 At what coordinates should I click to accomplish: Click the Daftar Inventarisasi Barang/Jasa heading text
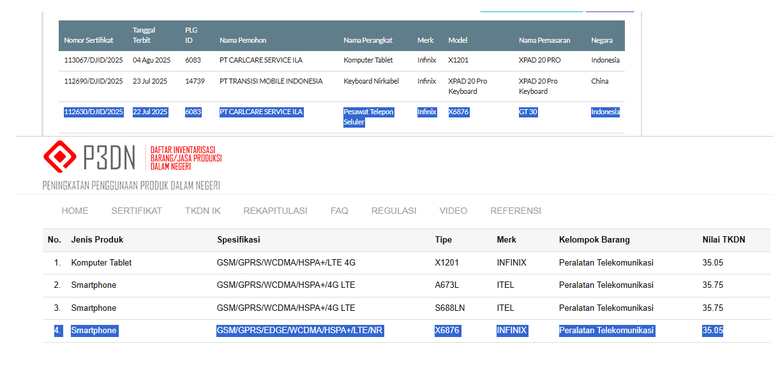pos(186,158)
